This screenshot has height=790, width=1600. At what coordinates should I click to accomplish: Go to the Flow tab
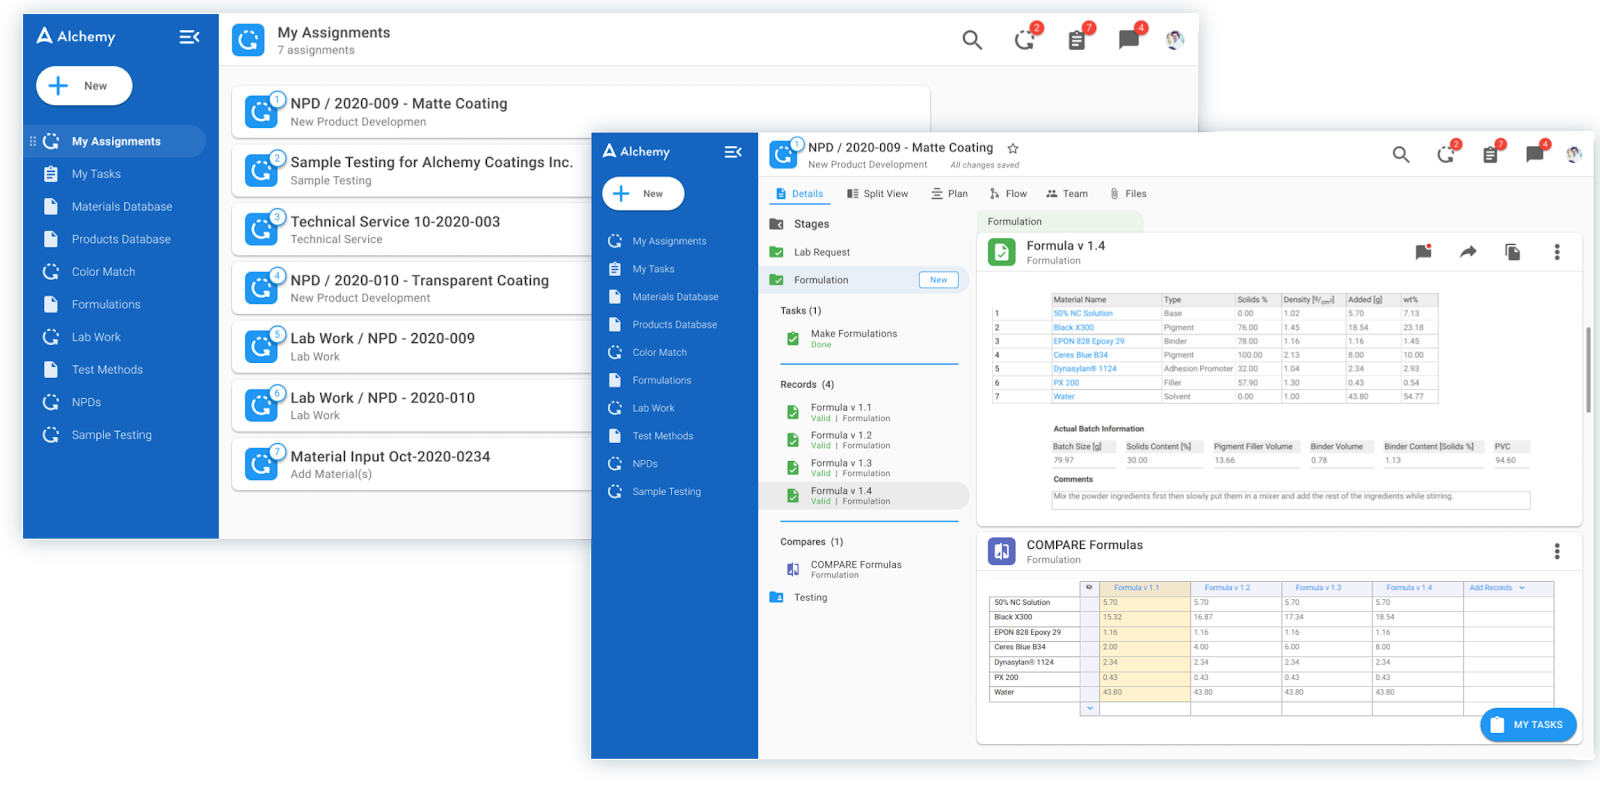(x=1008, y=194)
